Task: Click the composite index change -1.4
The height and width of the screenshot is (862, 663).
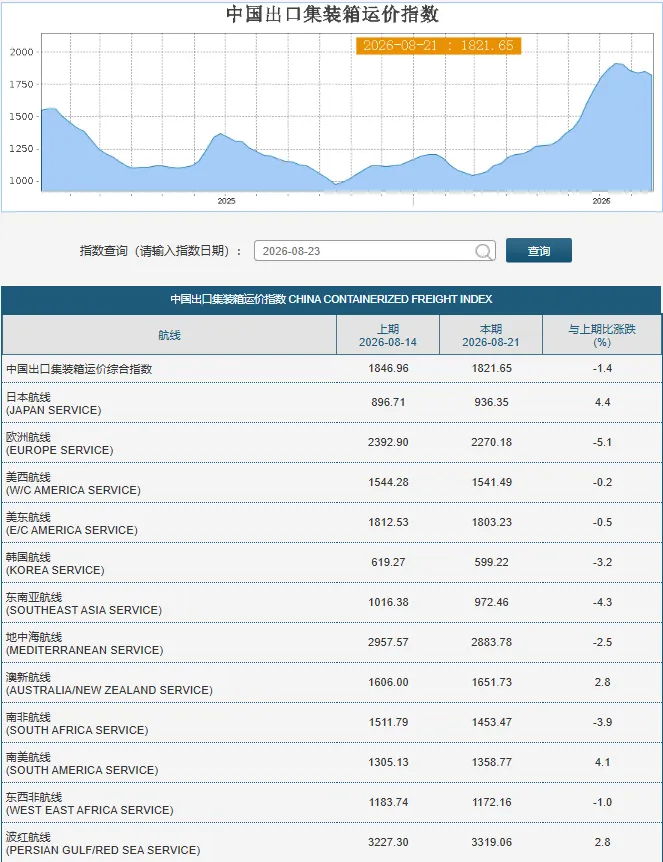Action: (x=603, y=368)
